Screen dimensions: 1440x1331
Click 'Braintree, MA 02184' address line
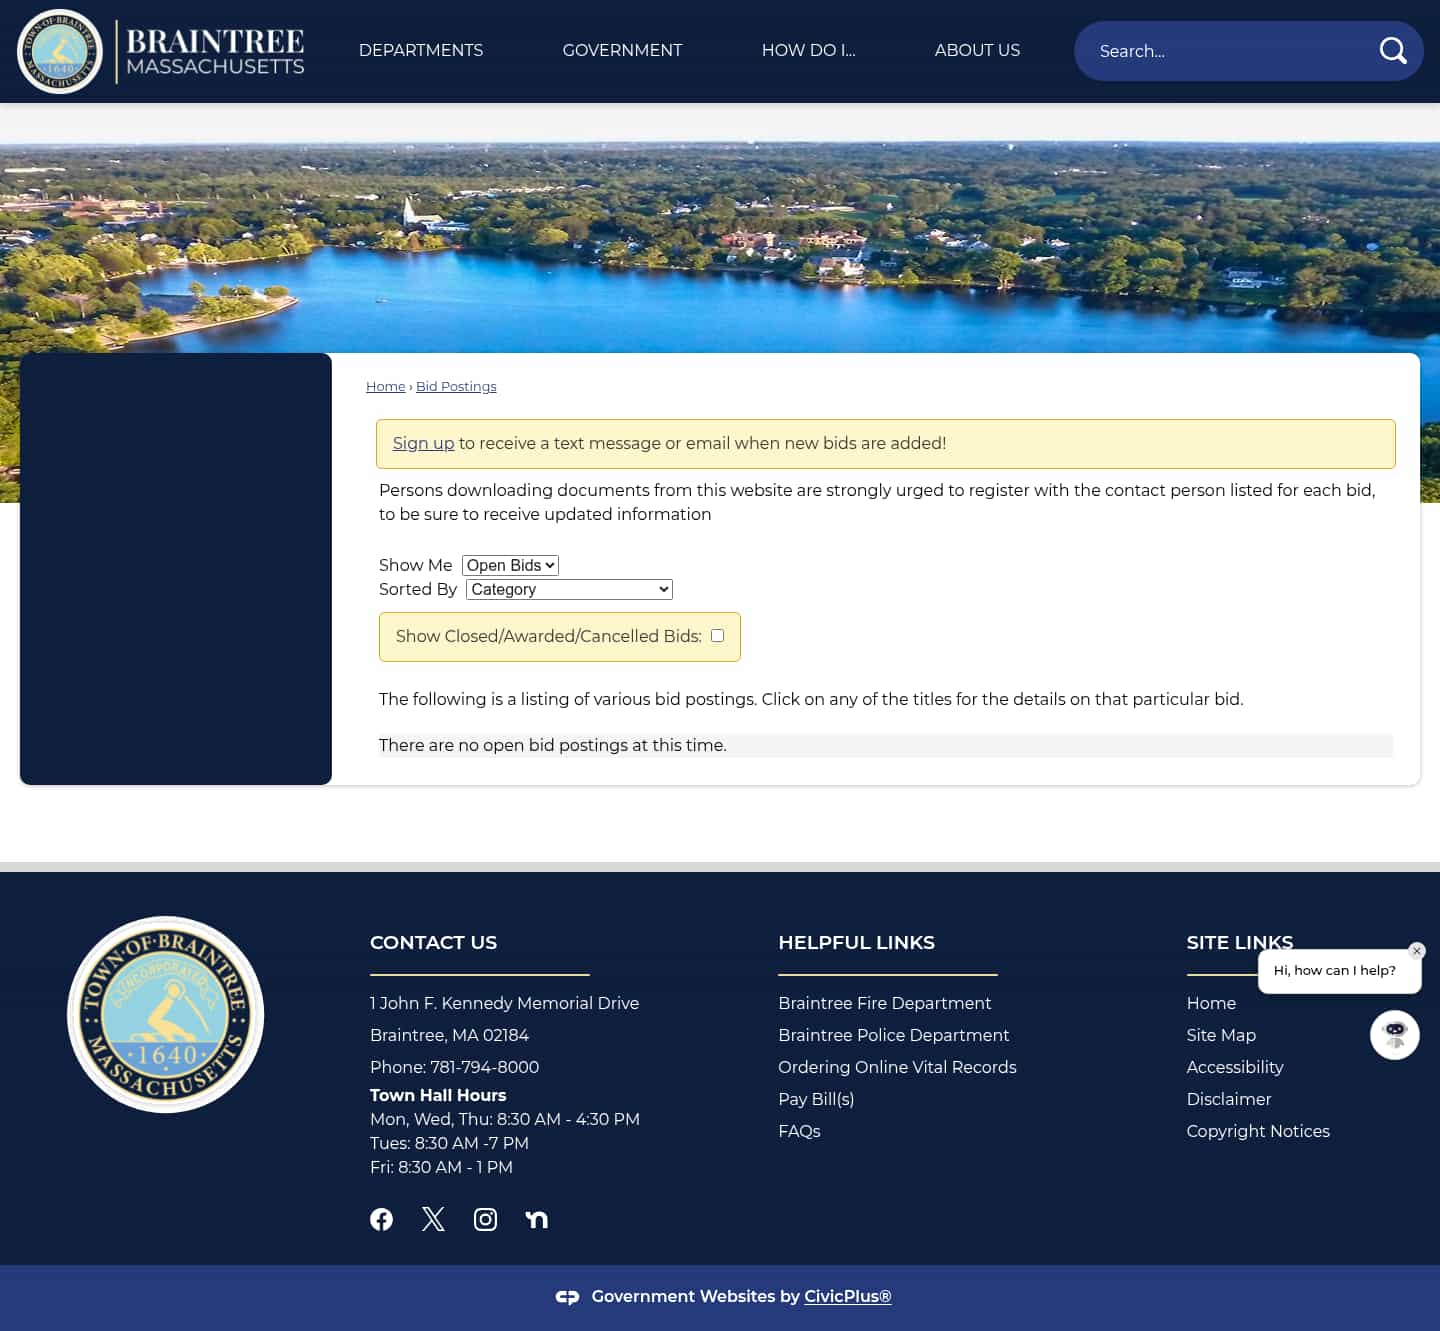(449, 1035)
